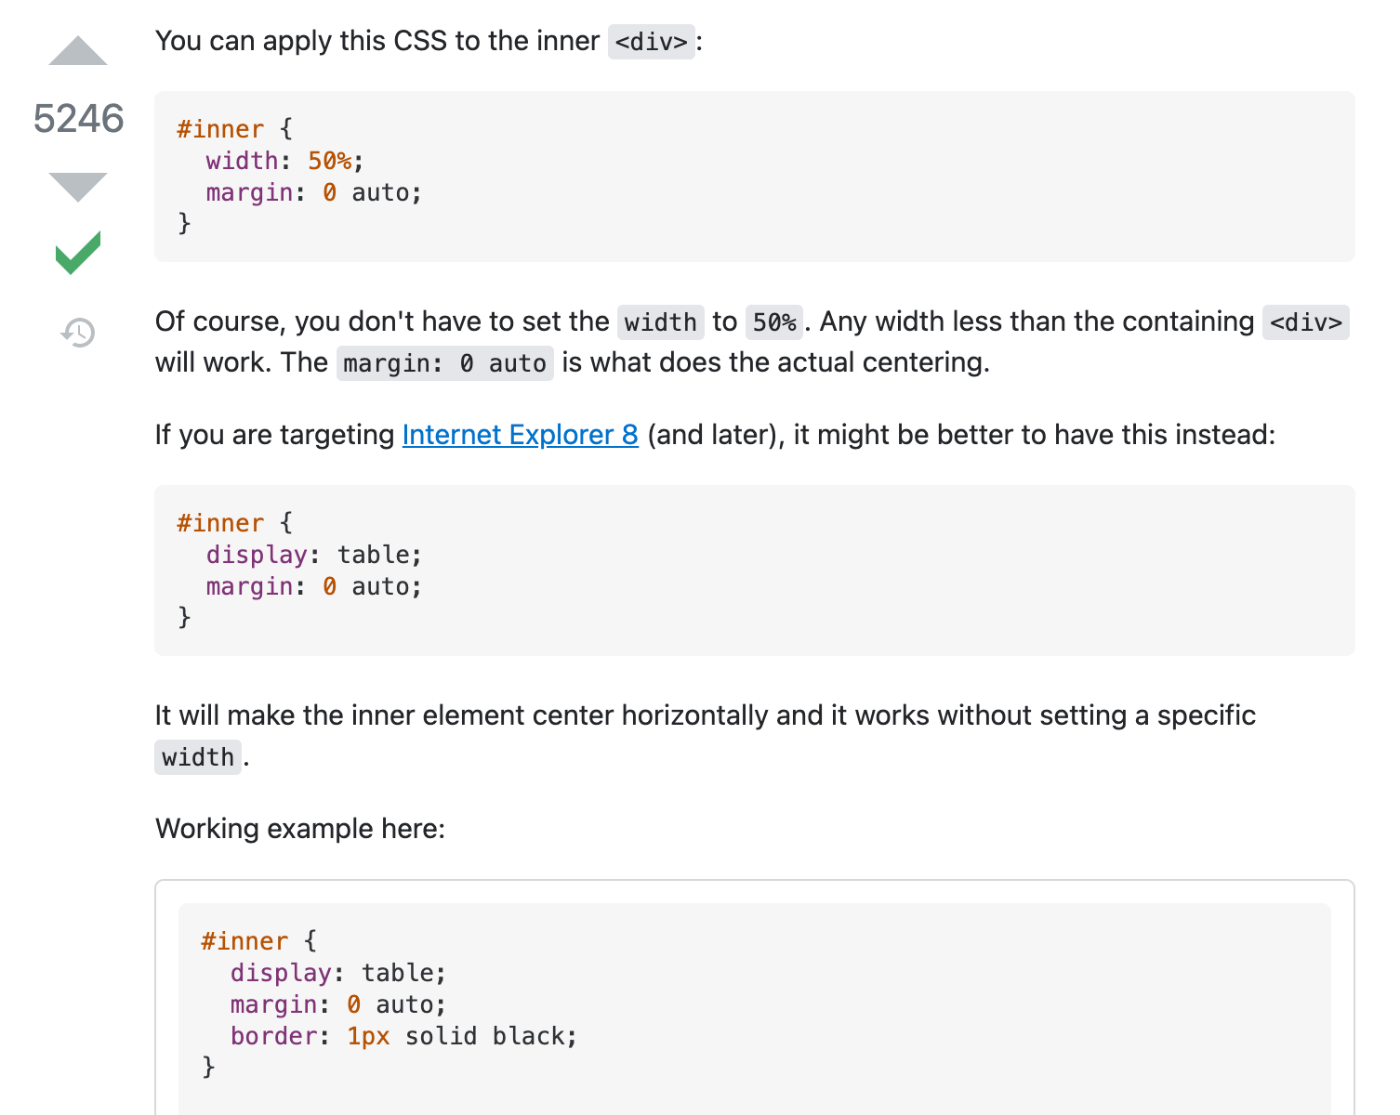Screen dimensions: 1400x1115
Task: Click the <div> code after 'containing'
Action: 1305,322
